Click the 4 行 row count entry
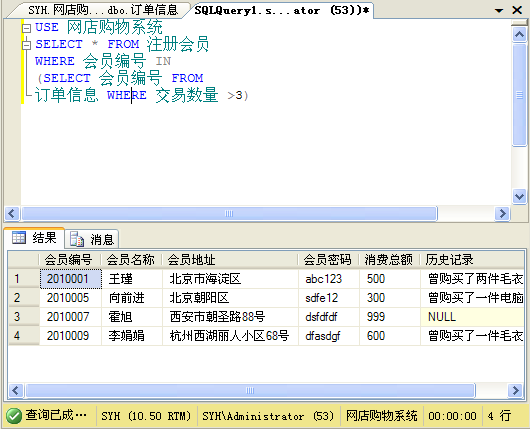530x429 pixels. [499, 416]
